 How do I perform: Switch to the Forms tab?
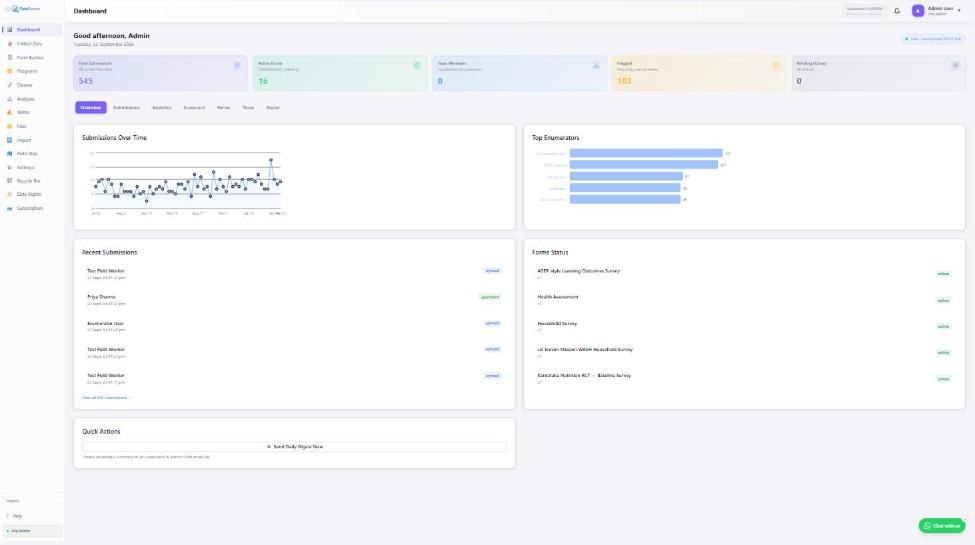pyautogui.click(x=223, y=108)
